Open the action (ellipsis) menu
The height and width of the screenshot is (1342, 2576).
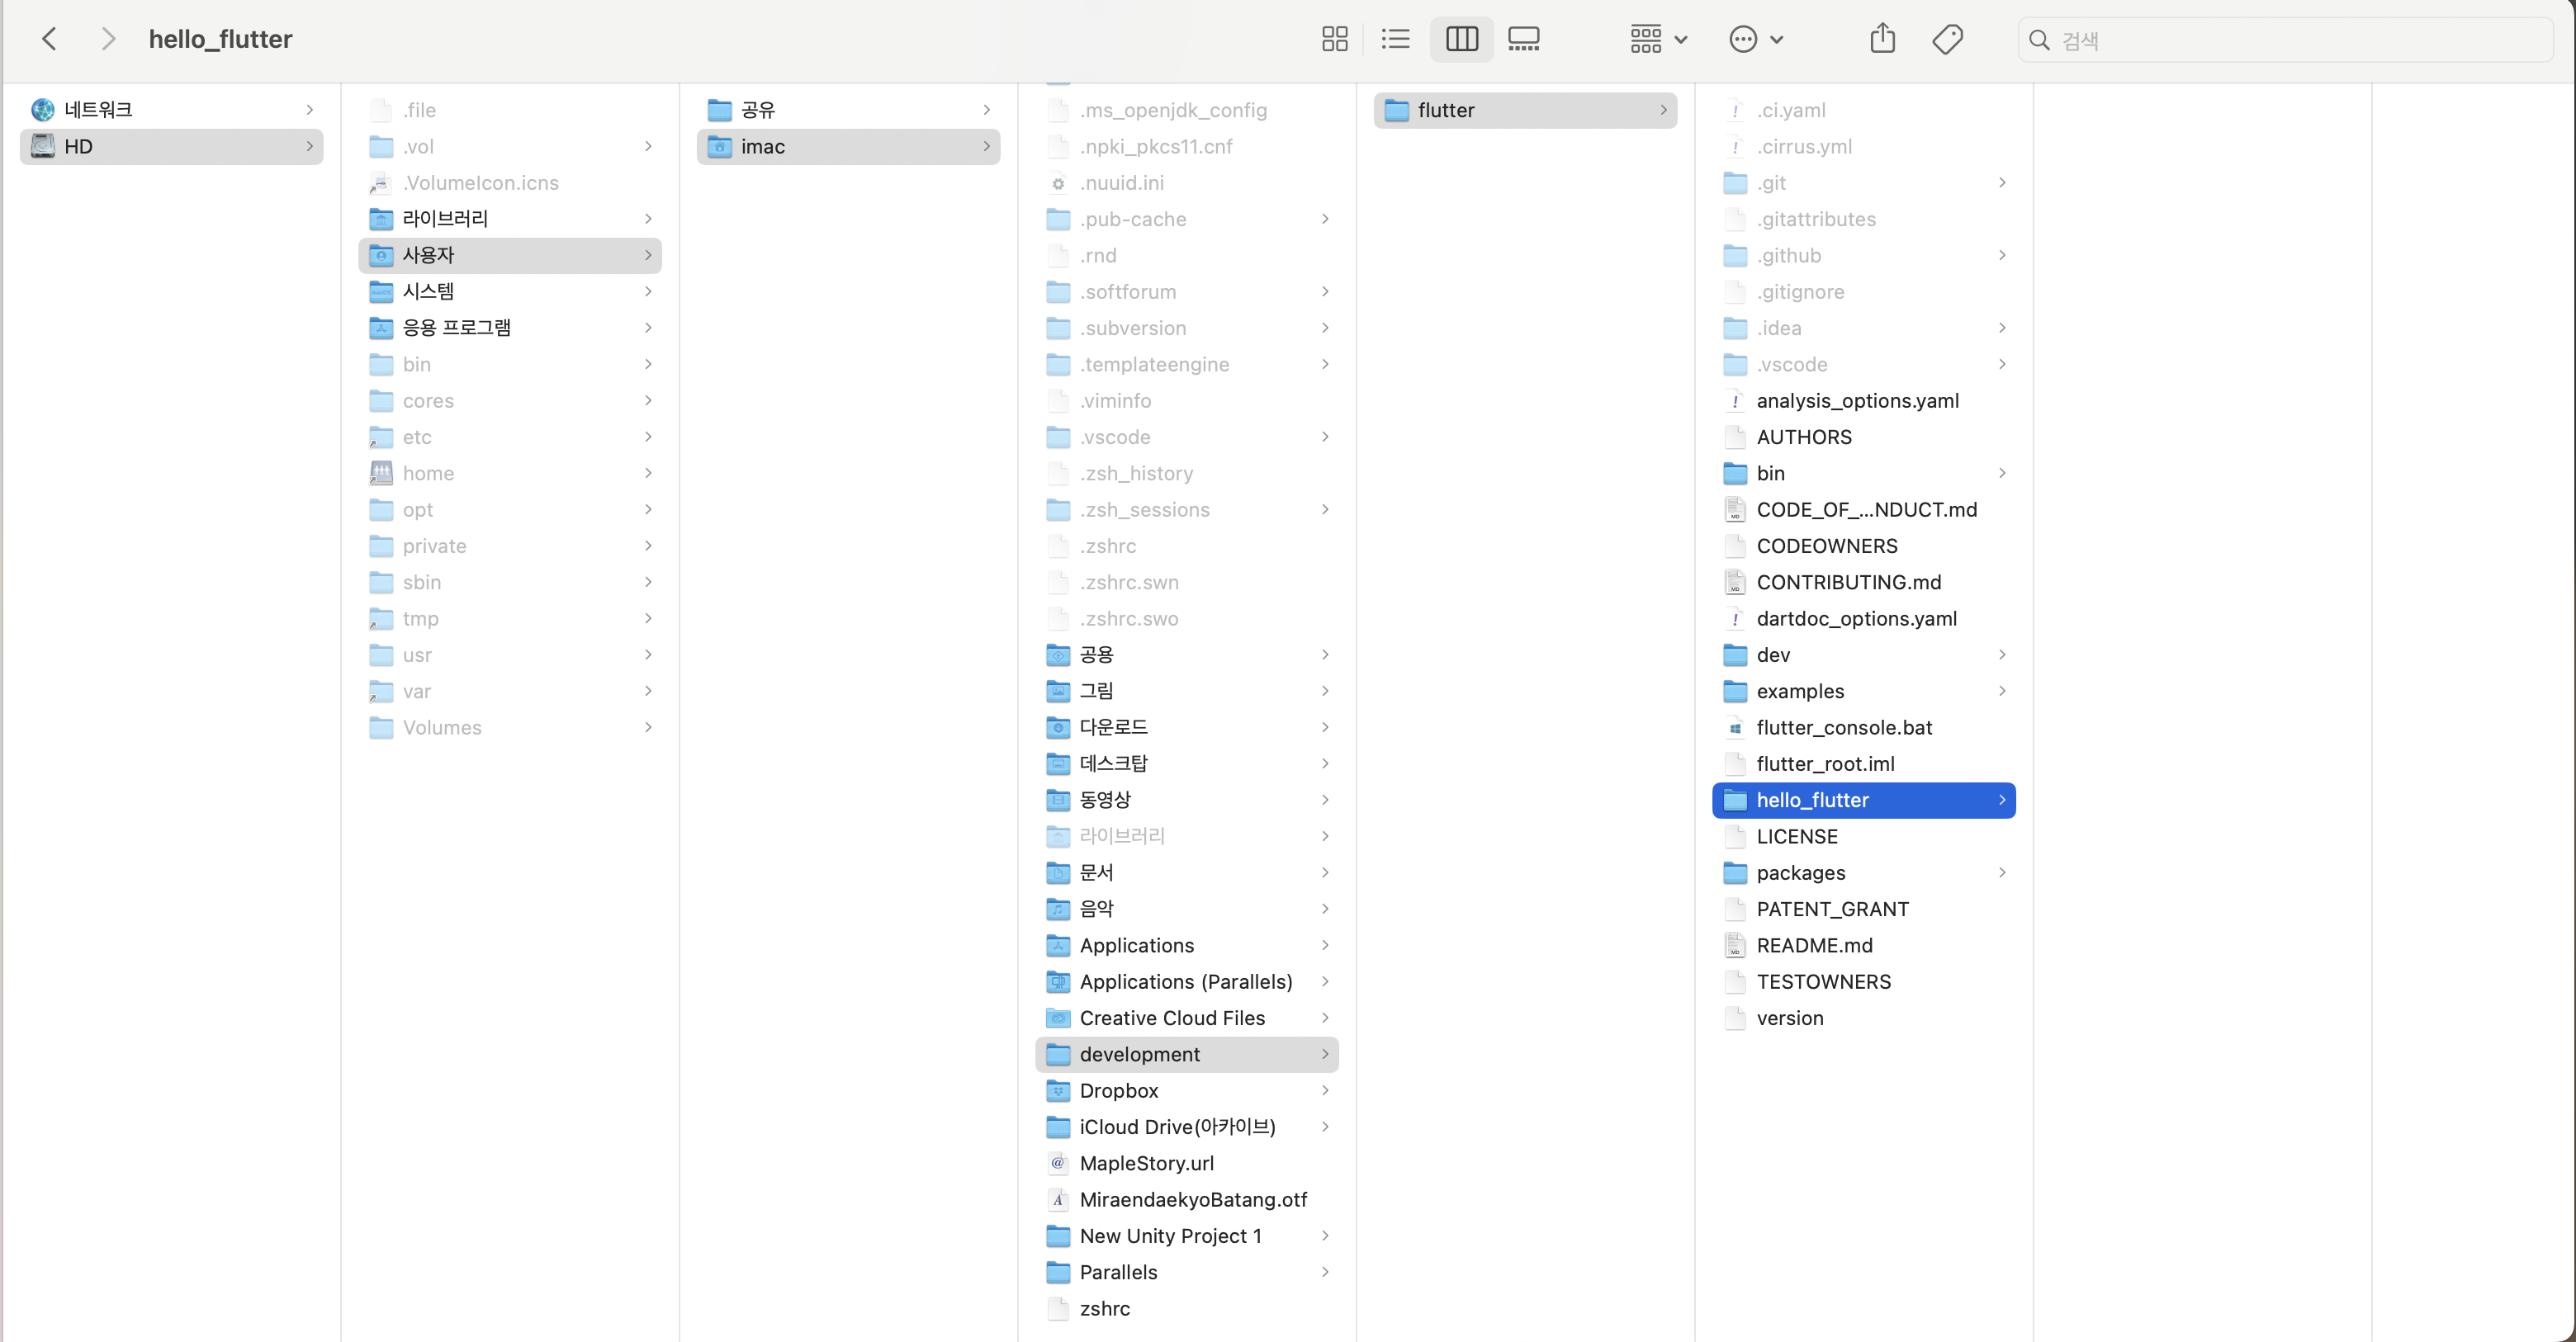click(x=1755, y=39)
